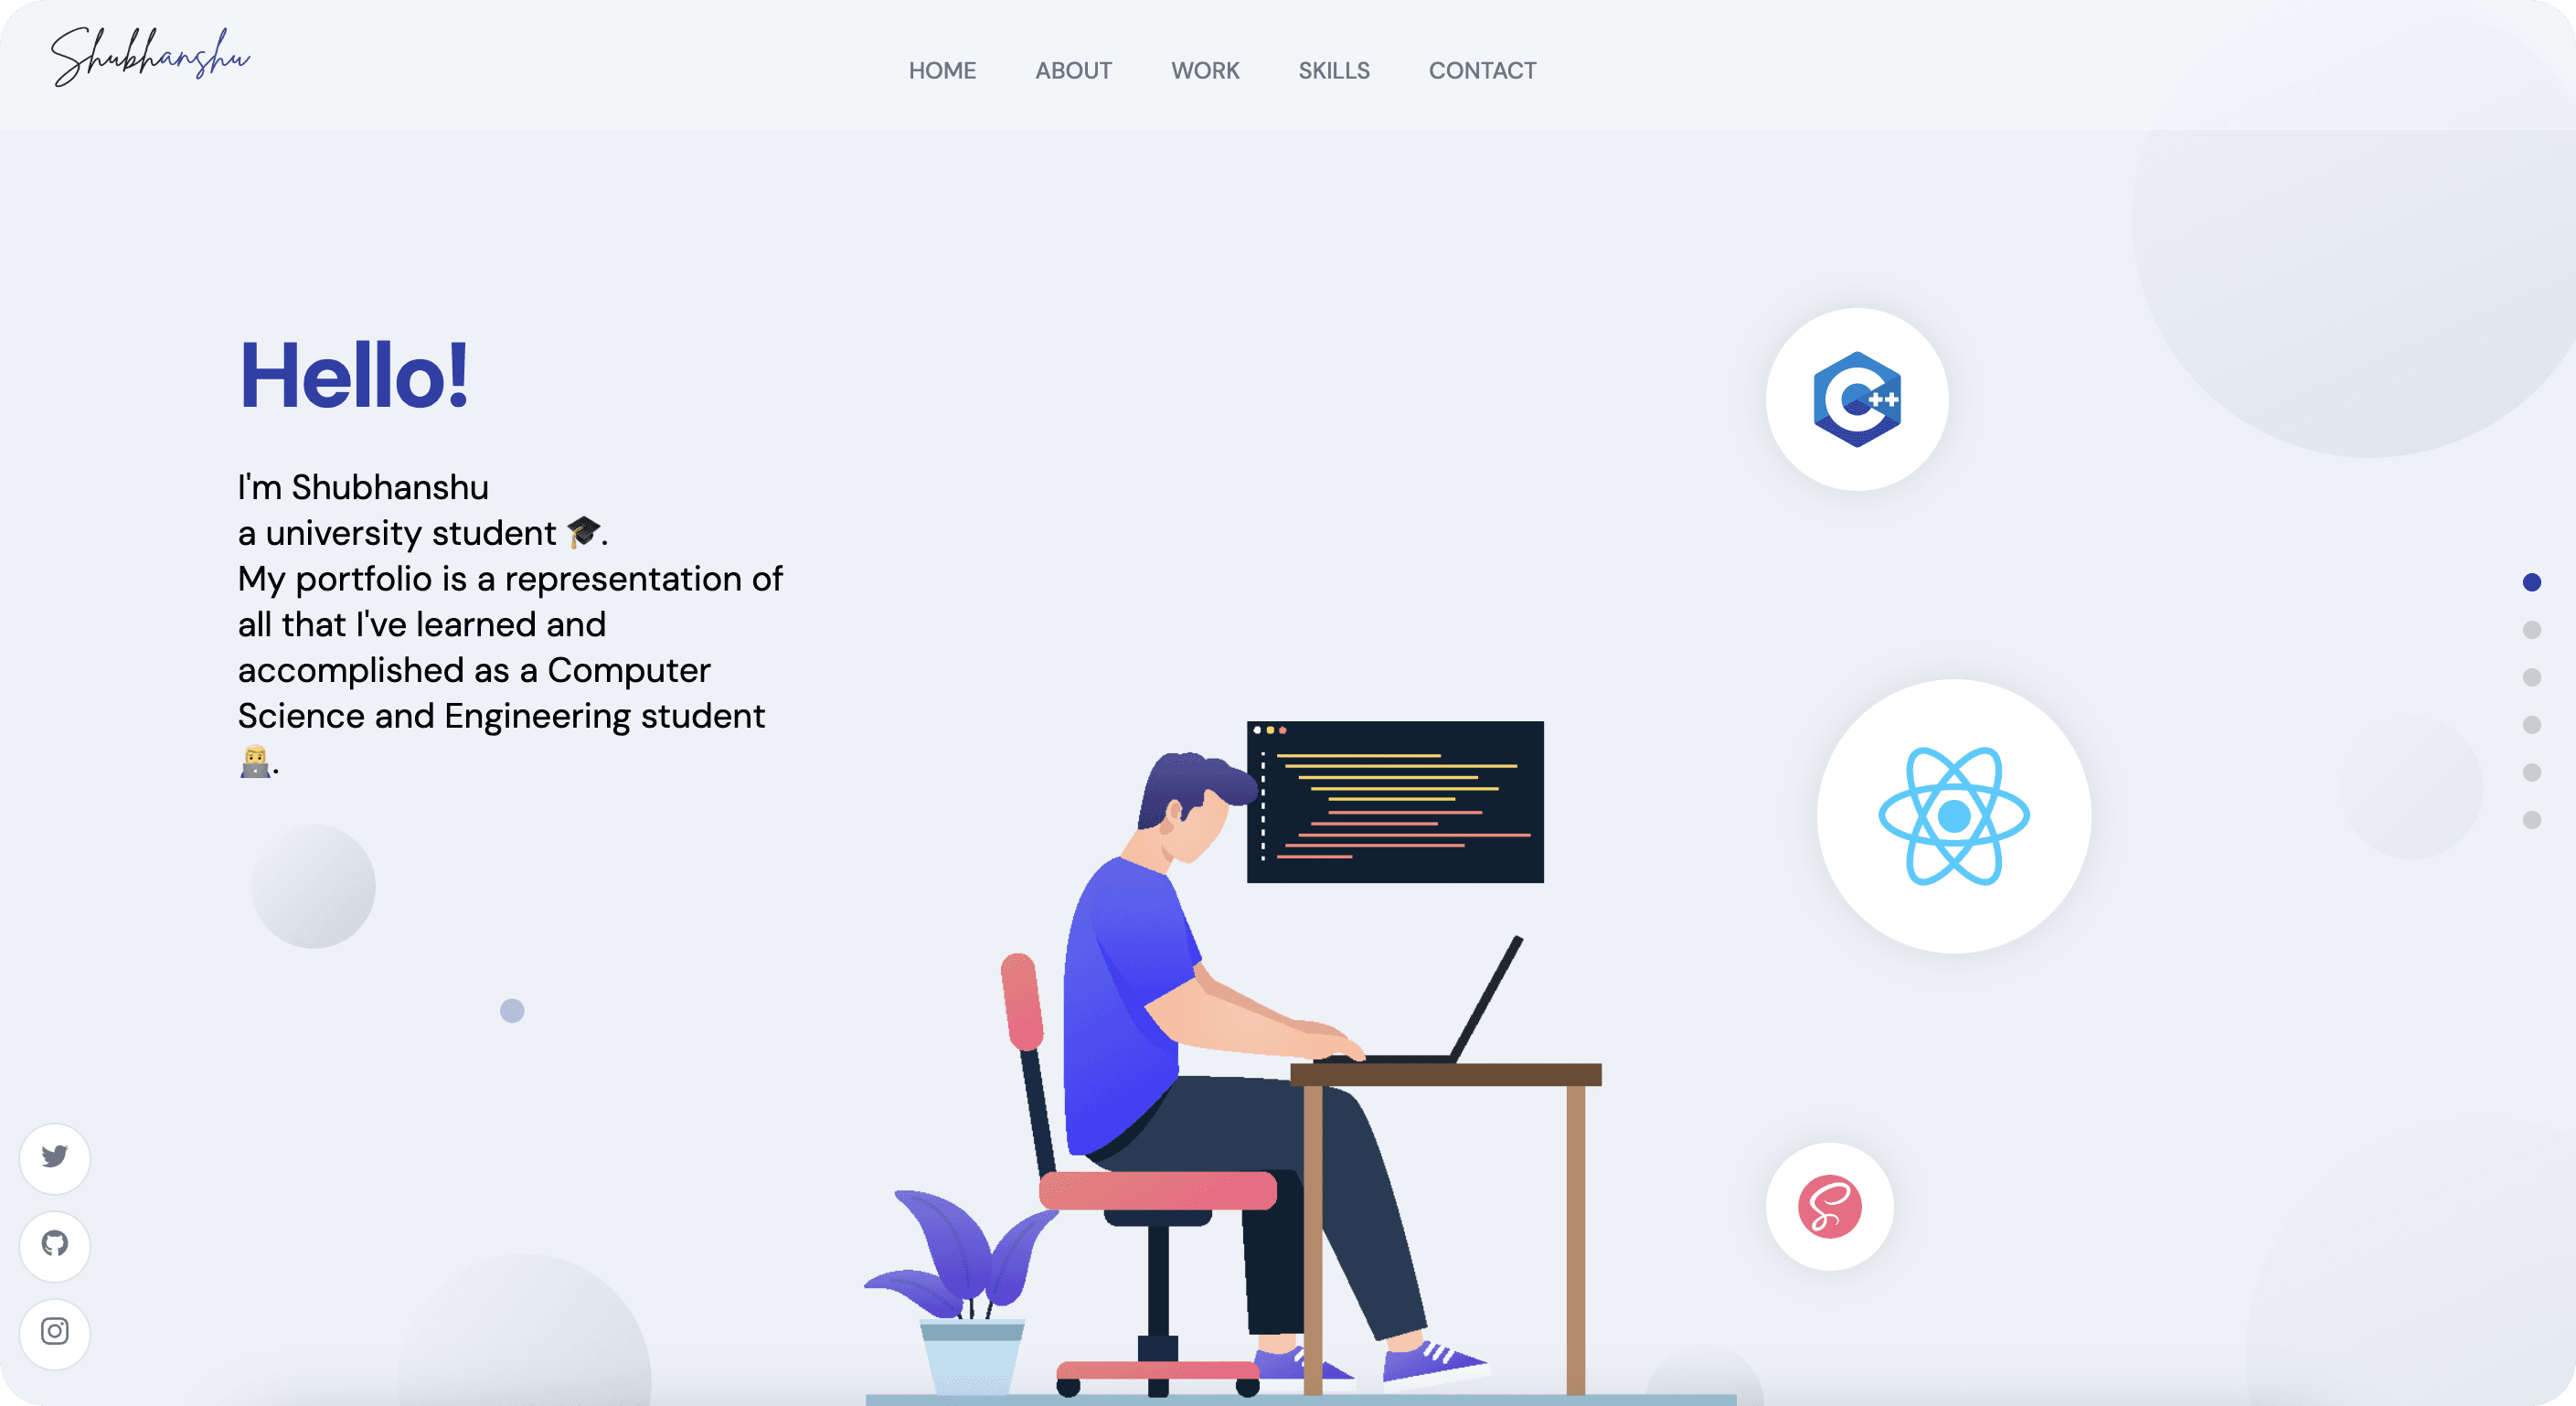Click the GitHub profile icon
This screenshot has width=2576, height=1406.
54,1243
